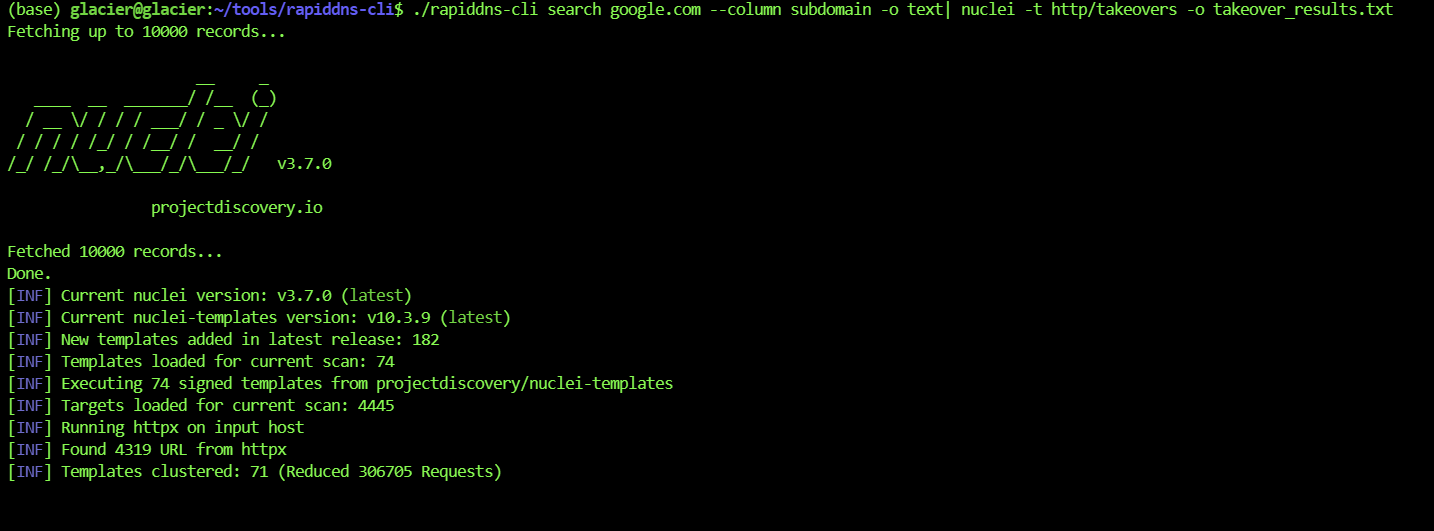Click the "Done." output line
The width and height of the screenshot is (1434, 531).
pyautogui.click(x=29, y=273)
